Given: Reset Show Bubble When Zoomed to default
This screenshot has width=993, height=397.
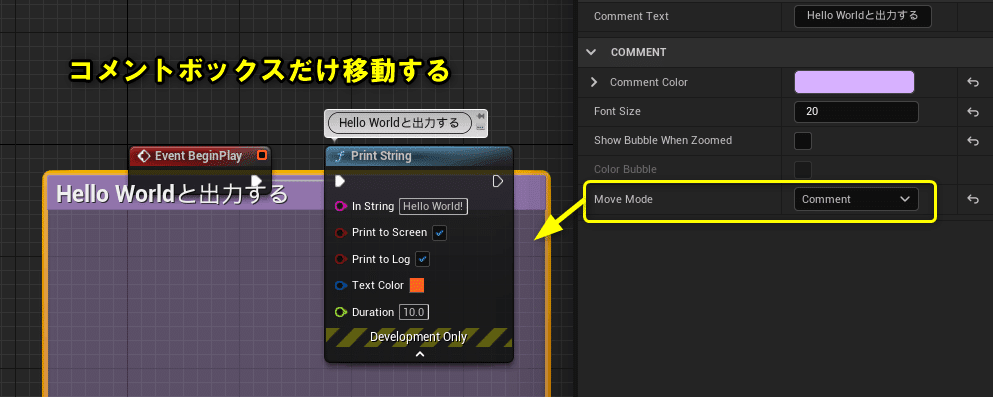Looking at the screenshot, I should click(x=973, y=141).
